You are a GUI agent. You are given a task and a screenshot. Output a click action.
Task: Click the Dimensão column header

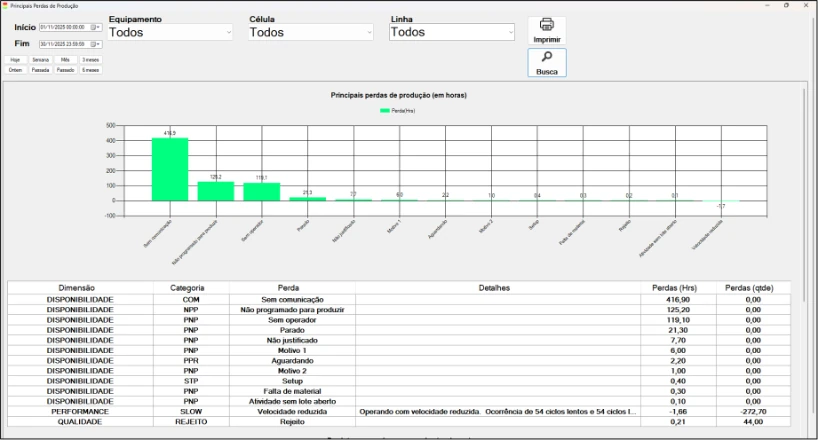pos(77,288)
